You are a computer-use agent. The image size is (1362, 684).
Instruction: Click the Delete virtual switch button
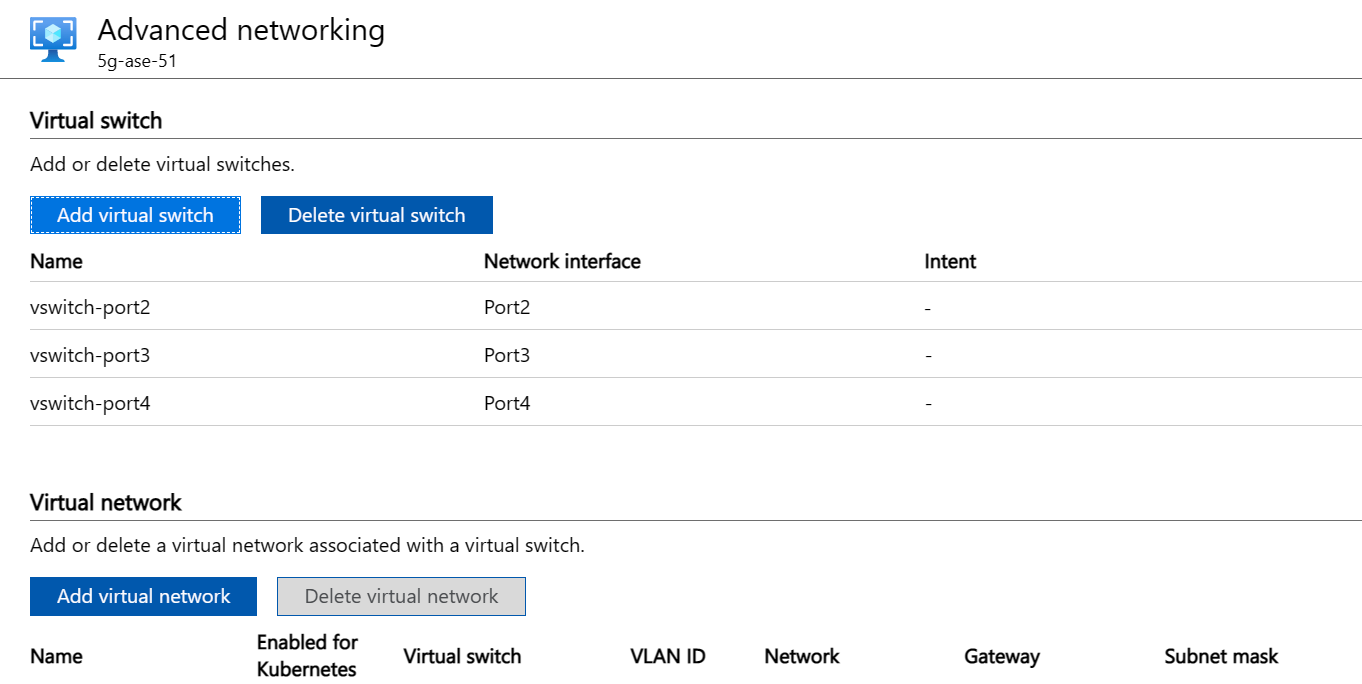[x=376, y=214]
